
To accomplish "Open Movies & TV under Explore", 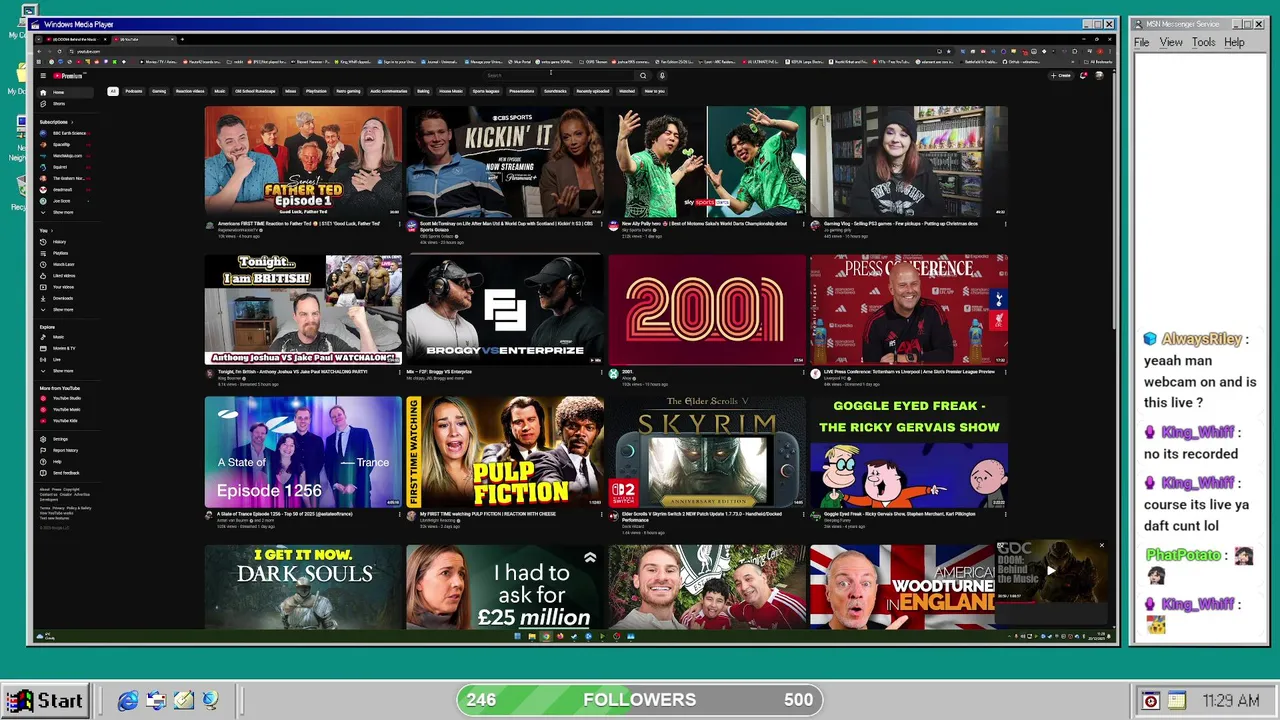I will click(65, 348).
